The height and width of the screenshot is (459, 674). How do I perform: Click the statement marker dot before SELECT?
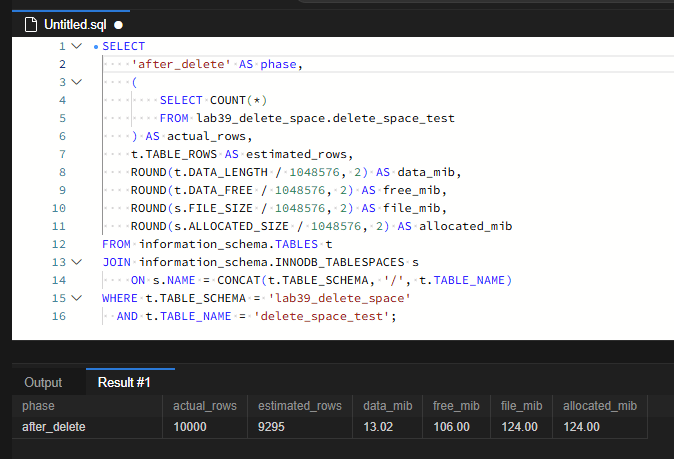(x=96, y=47)
